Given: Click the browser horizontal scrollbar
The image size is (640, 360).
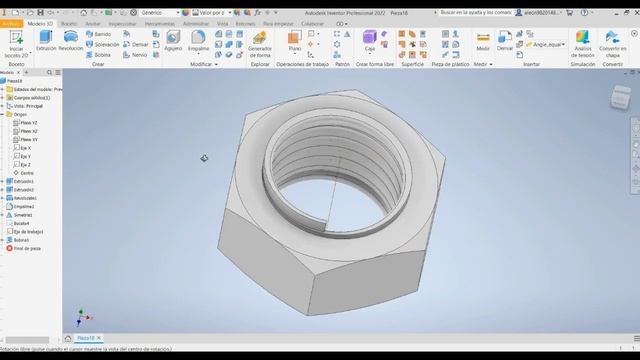Looking at the screenshot, I should tap(27, 340).
